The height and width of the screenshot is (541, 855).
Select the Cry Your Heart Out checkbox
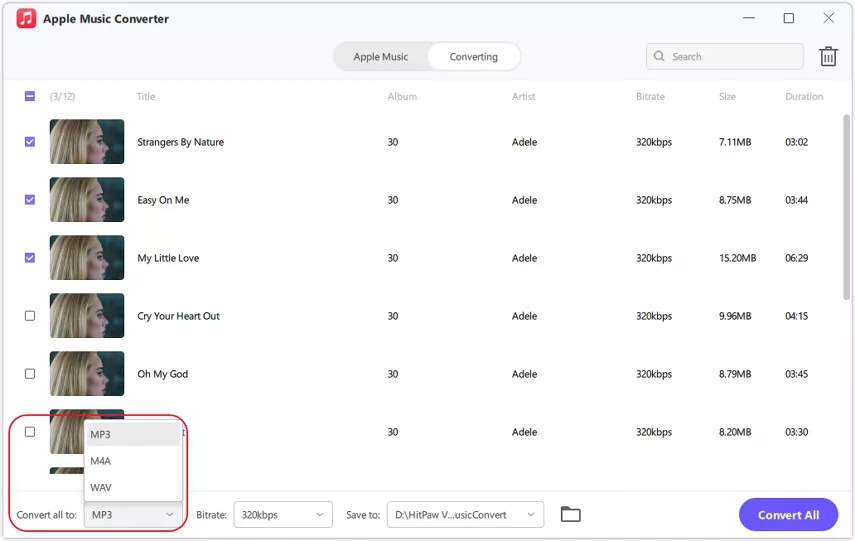point(30,316)
